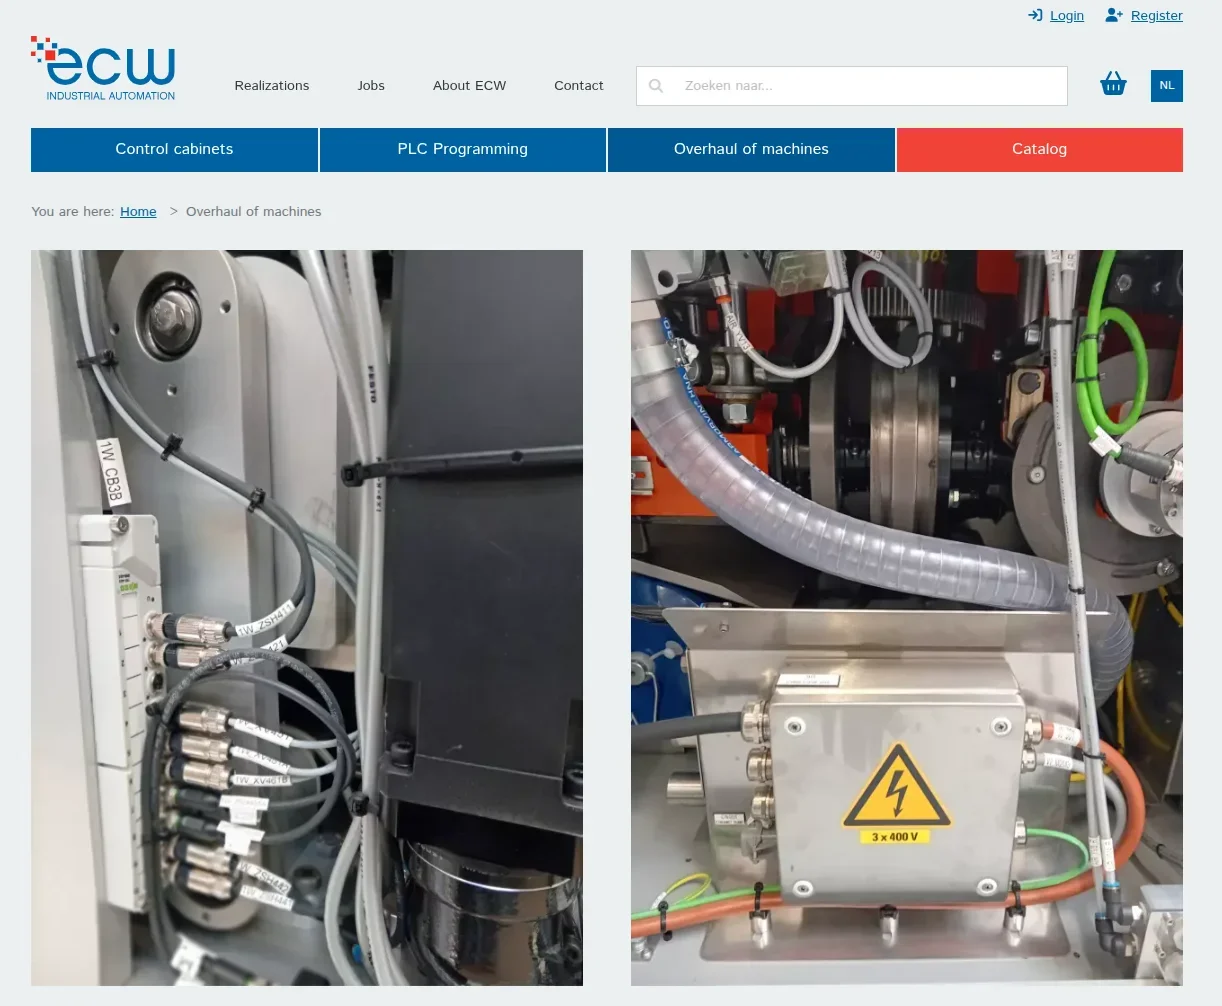Select the Control cabinets tab
This screenshot has width=1222, height=1006.
click(x=174, y=149)
